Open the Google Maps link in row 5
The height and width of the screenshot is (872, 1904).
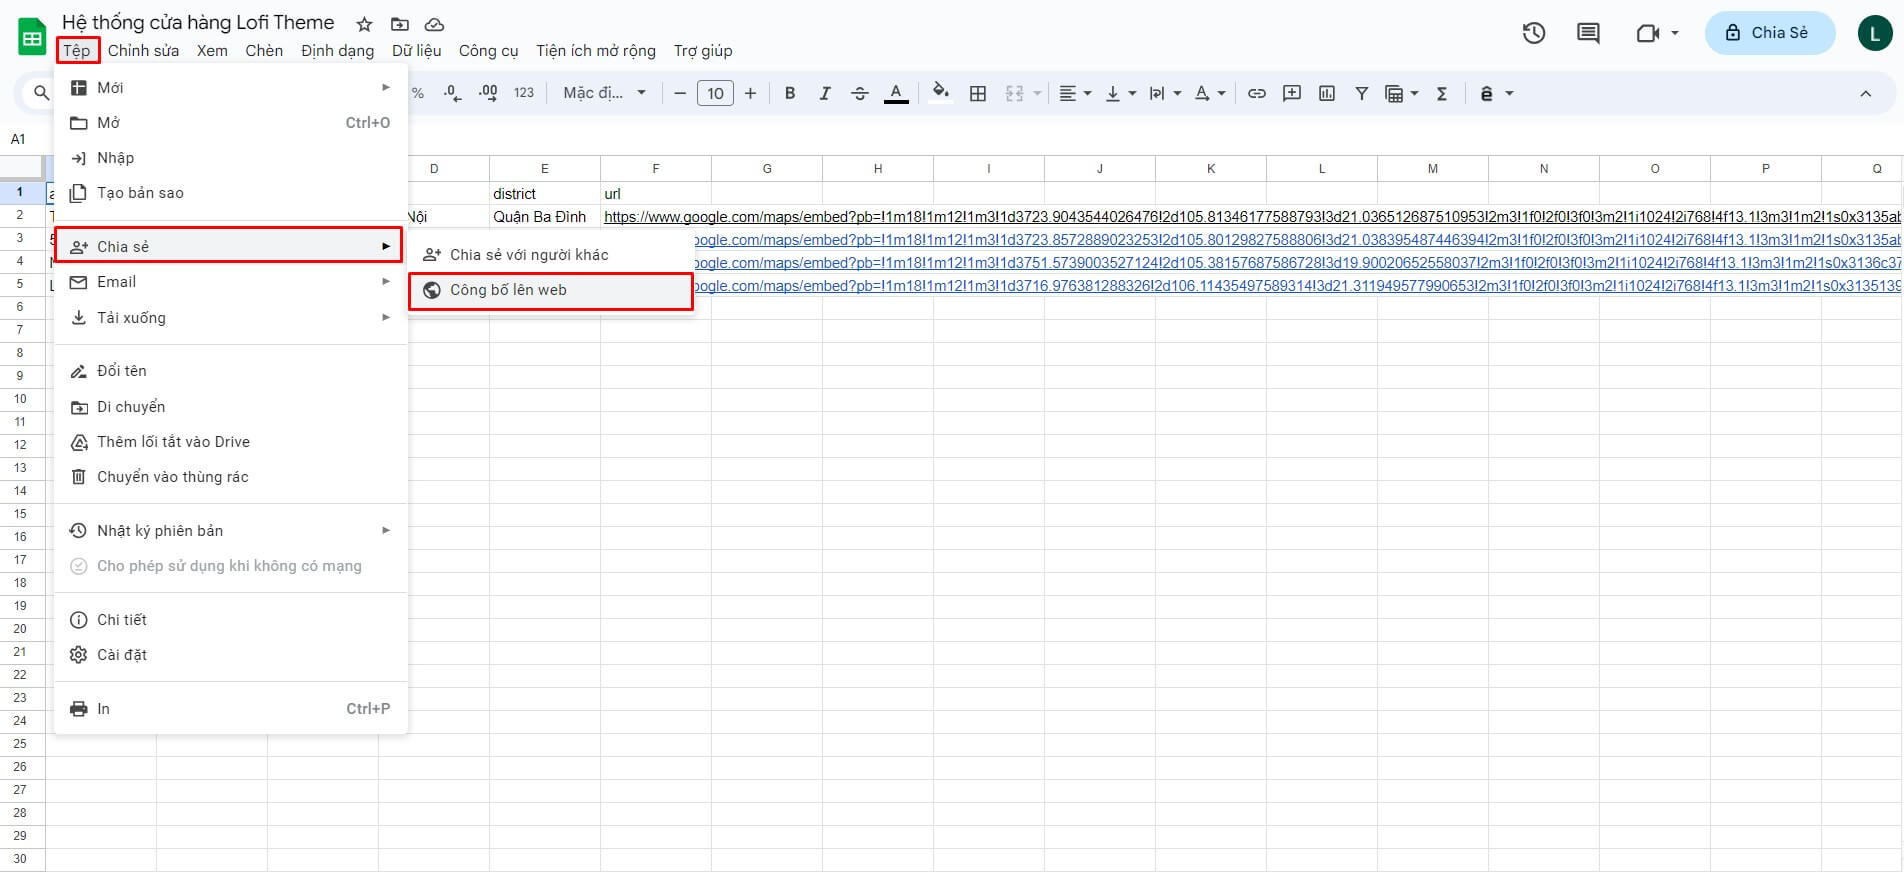tap(1297, 286)
